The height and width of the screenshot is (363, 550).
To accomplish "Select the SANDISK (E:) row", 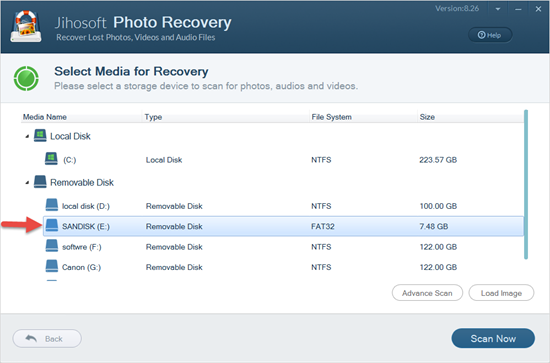I will click(283, 226).
